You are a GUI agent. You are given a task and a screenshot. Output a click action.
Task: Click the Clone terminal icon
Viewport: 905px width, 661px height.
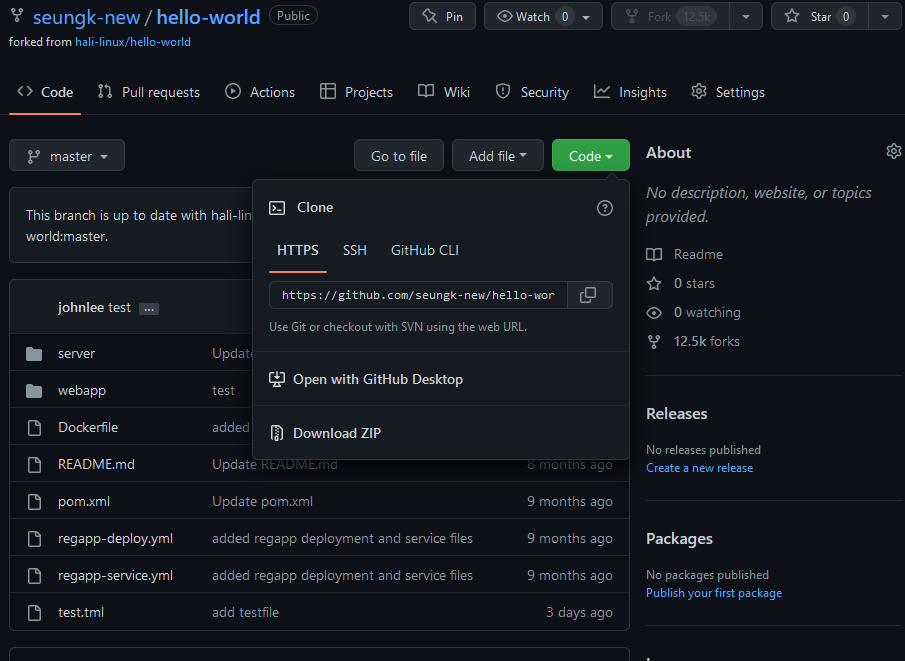(x=277, y=208)
